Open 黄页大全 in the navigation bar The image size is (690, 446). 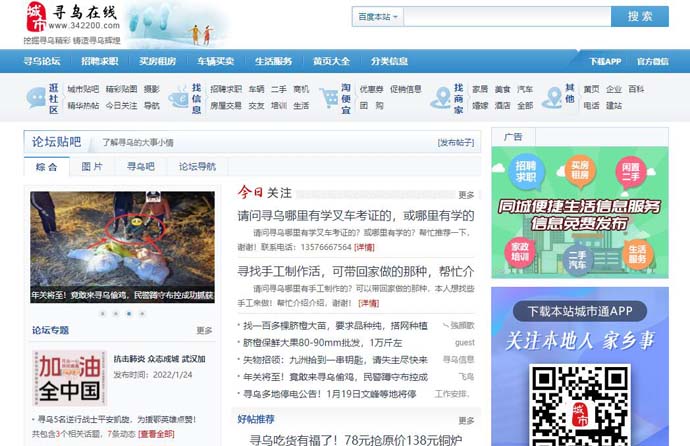331,61
